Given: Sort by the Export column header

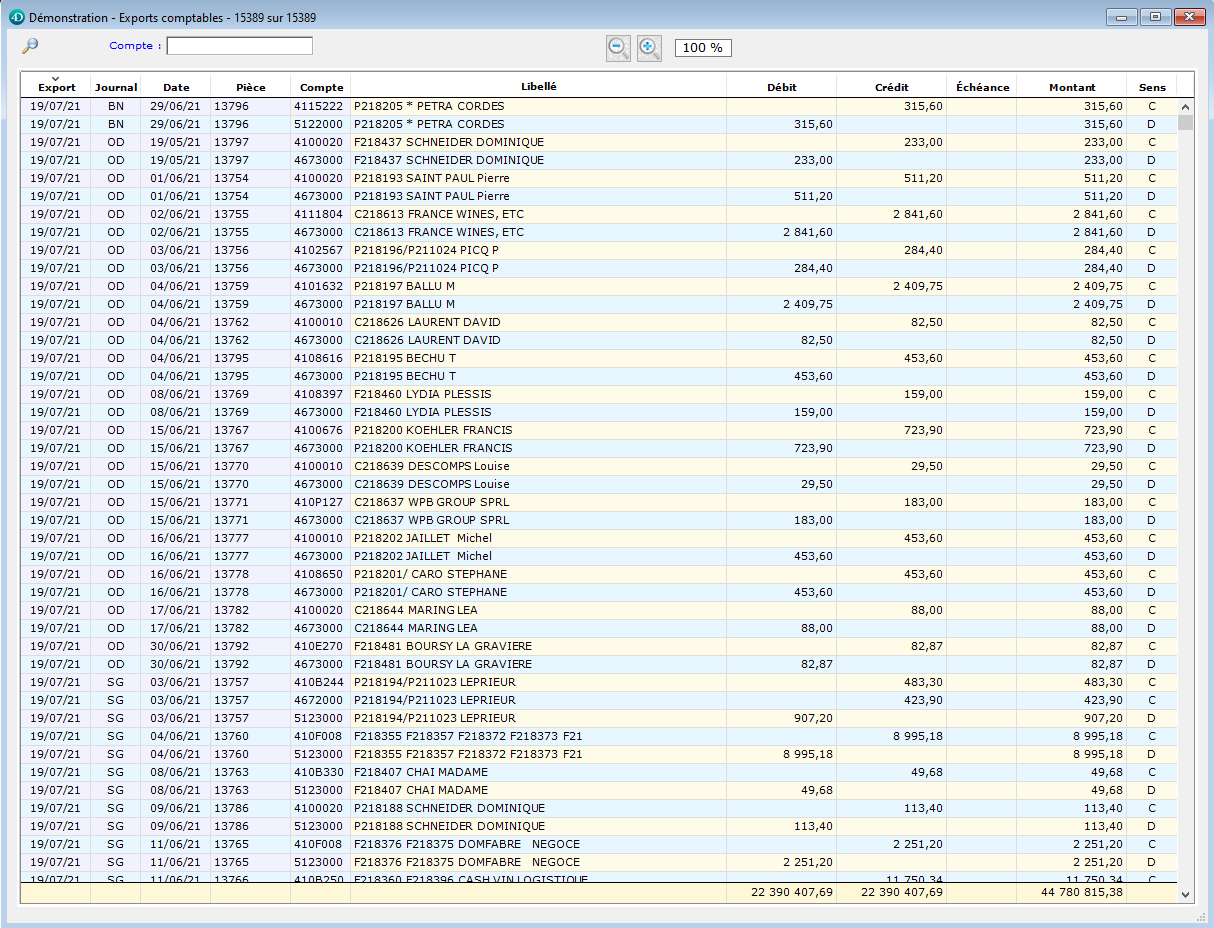Looking at the screenshot, I should pos(56,87).
